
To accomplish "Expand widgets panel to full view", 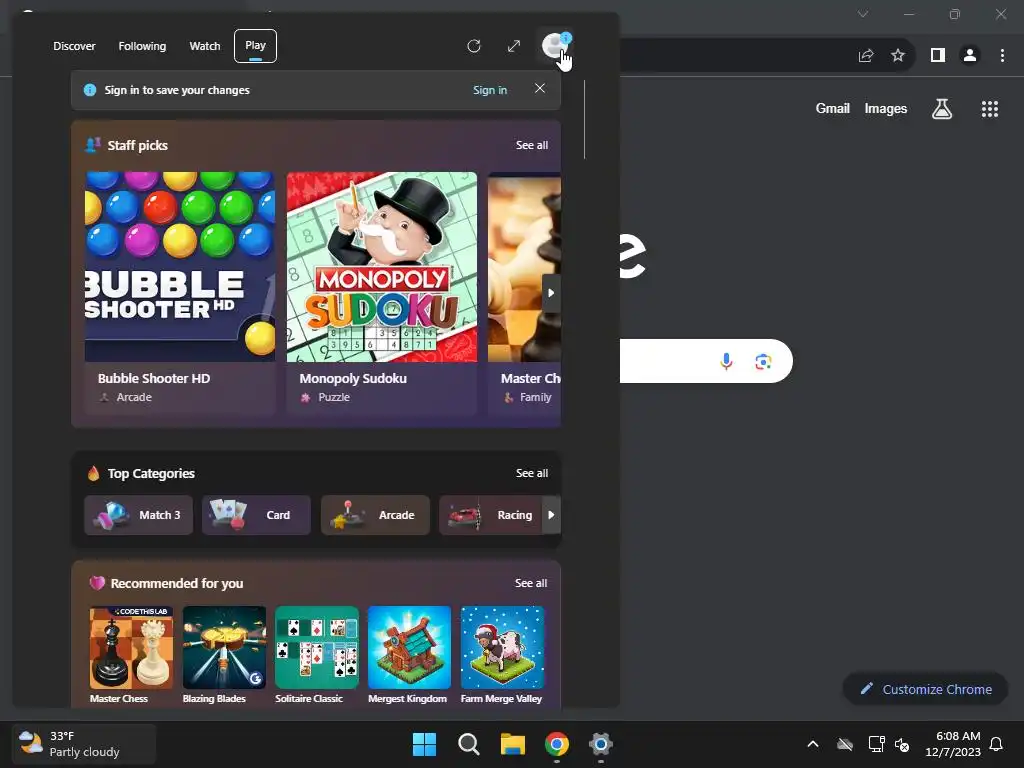I will [x=514, y=46].
